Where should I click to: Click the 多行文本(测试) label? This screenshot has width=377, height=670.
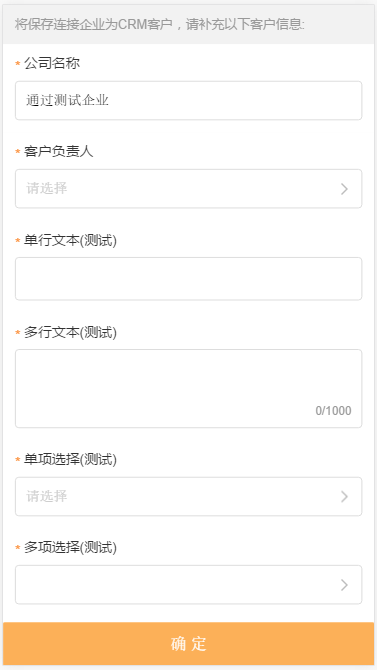[x=70, y=332]
